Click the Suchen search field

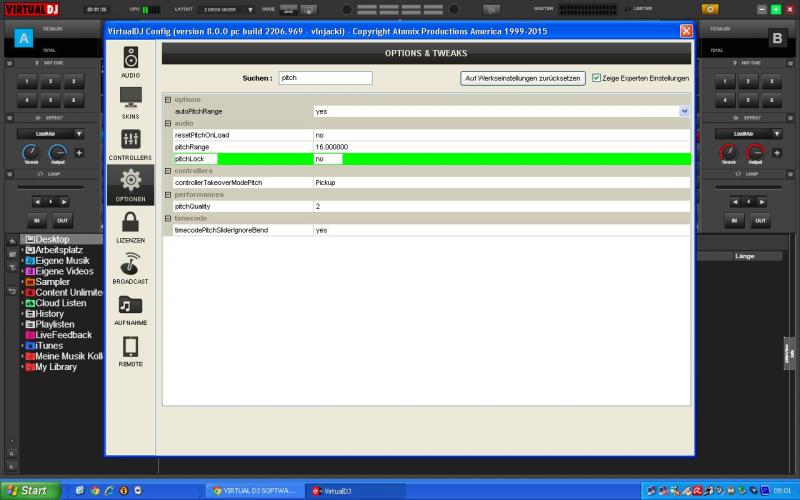click(x=326, y=78)
